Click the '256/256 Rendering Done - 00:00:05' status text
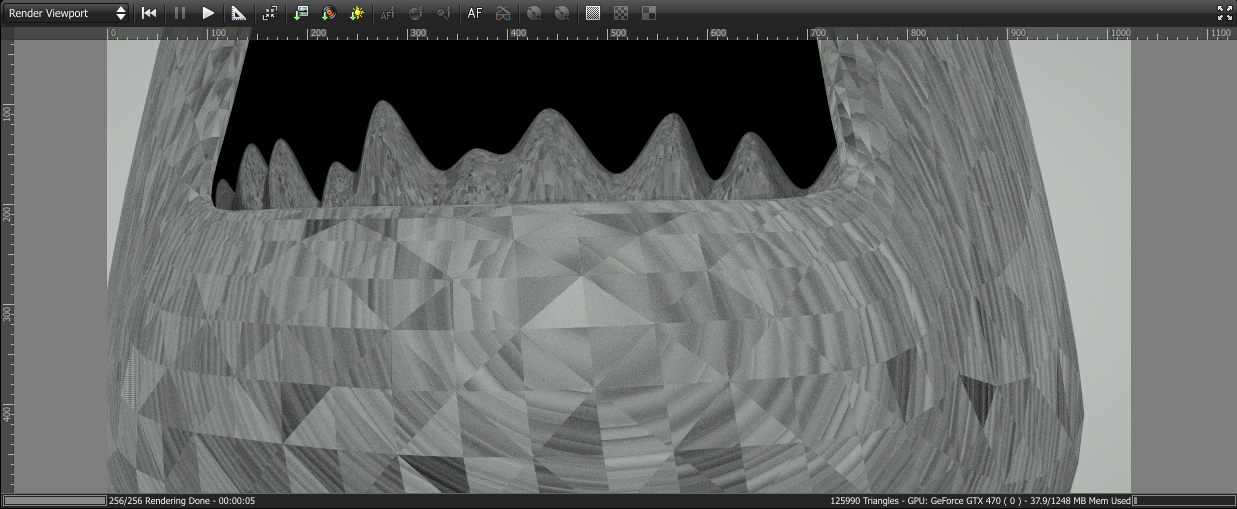This screenshot has height=509, width=1237. tap(182, 500)
